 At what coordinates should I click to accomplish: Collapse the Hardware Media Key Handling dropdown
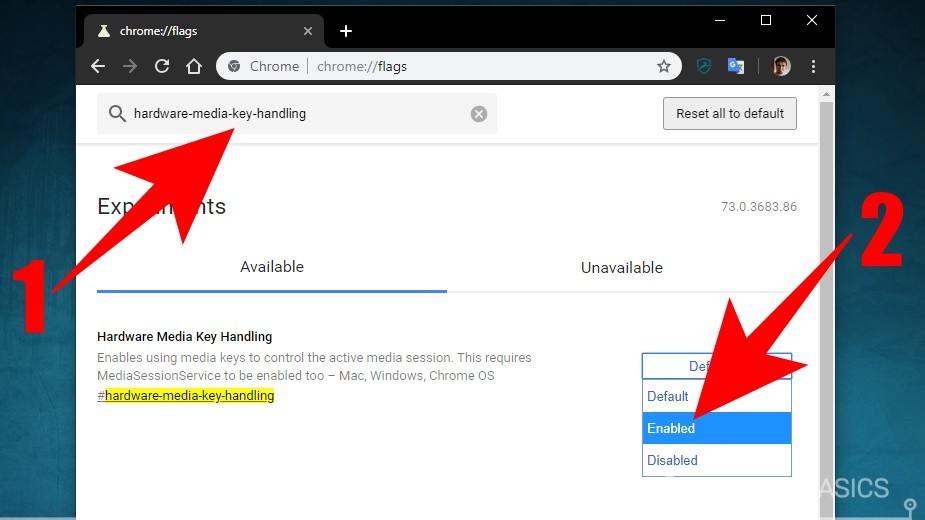(x=717, y=366)
